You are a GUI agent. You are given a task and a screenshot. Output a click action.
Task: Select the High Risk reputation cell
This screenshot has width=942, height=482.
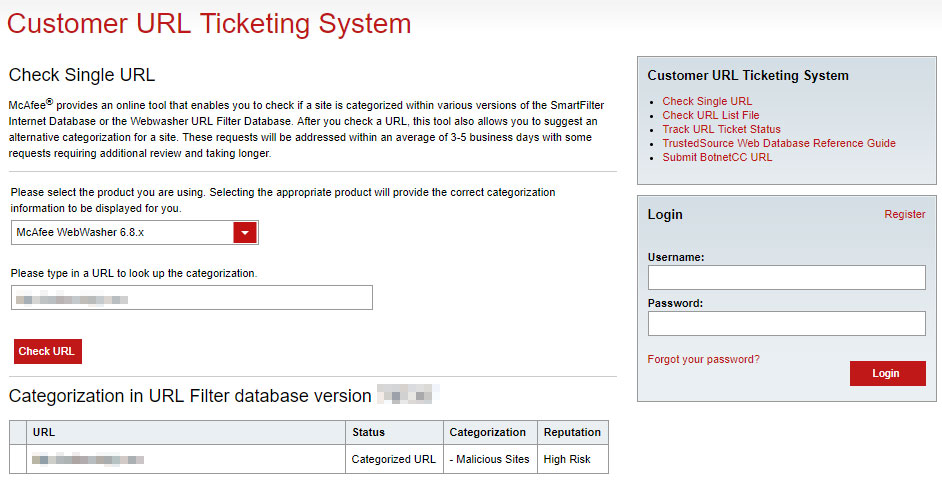coord(573,459)
